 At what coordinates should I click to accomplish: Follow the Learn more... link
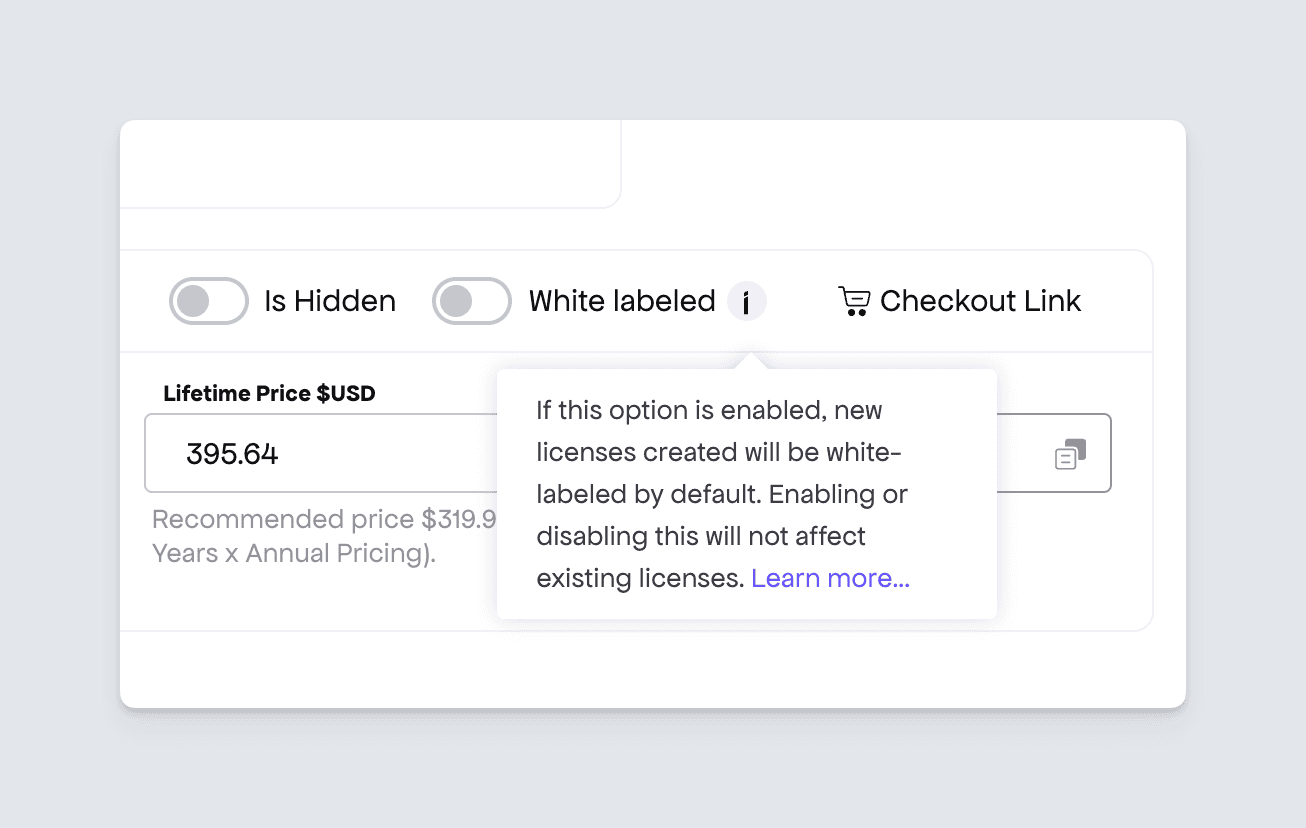point(830,578)
